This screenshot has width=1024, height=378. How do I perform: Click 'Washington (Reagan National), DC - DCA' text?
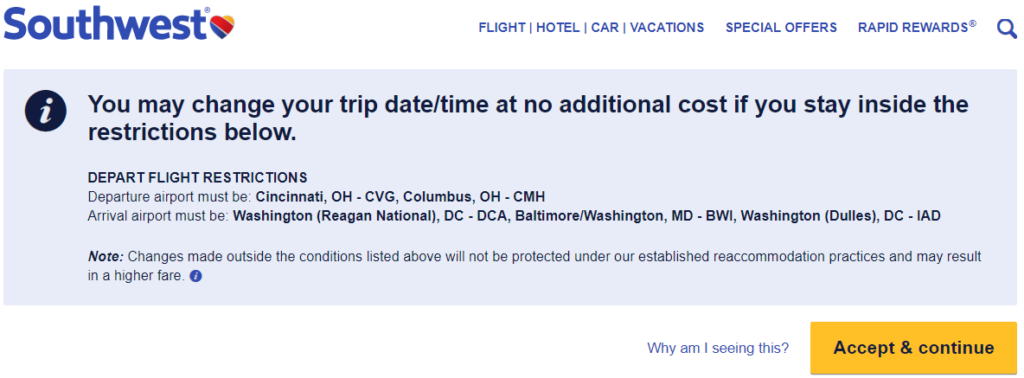tap(370, 216)
